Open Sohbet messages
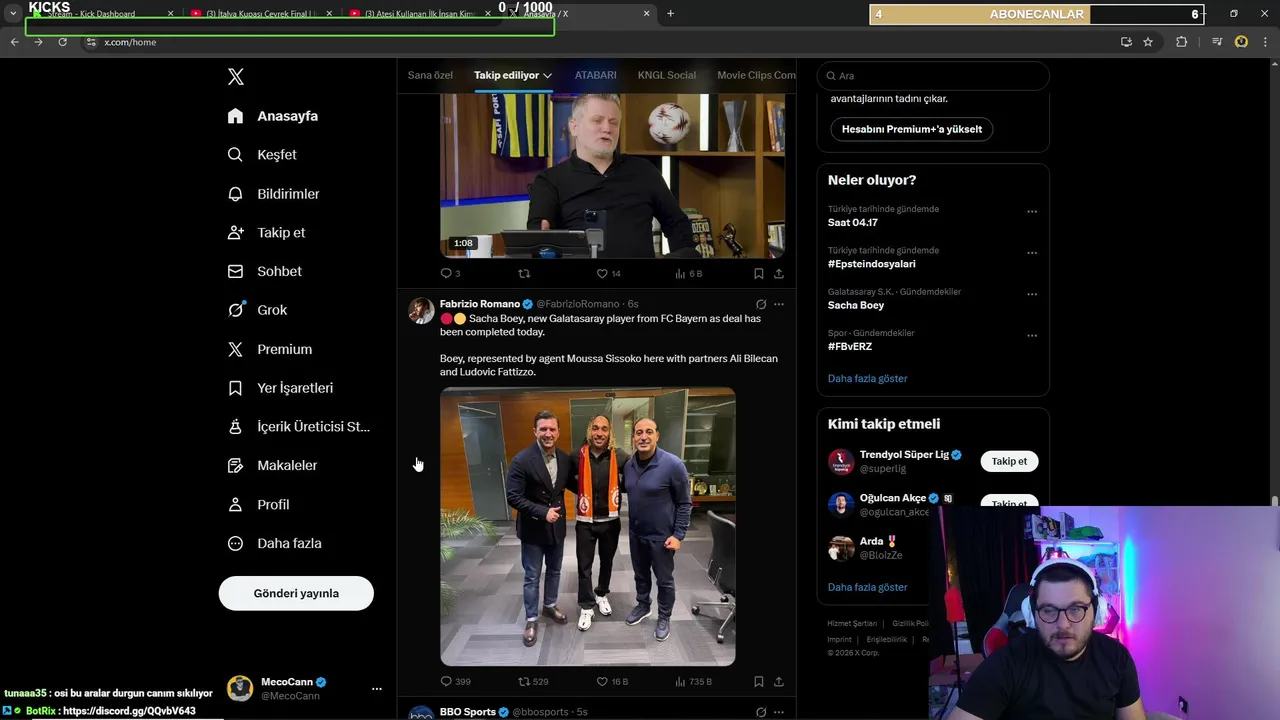Viewport: 1280px width, 720px height. pos(265,271)
